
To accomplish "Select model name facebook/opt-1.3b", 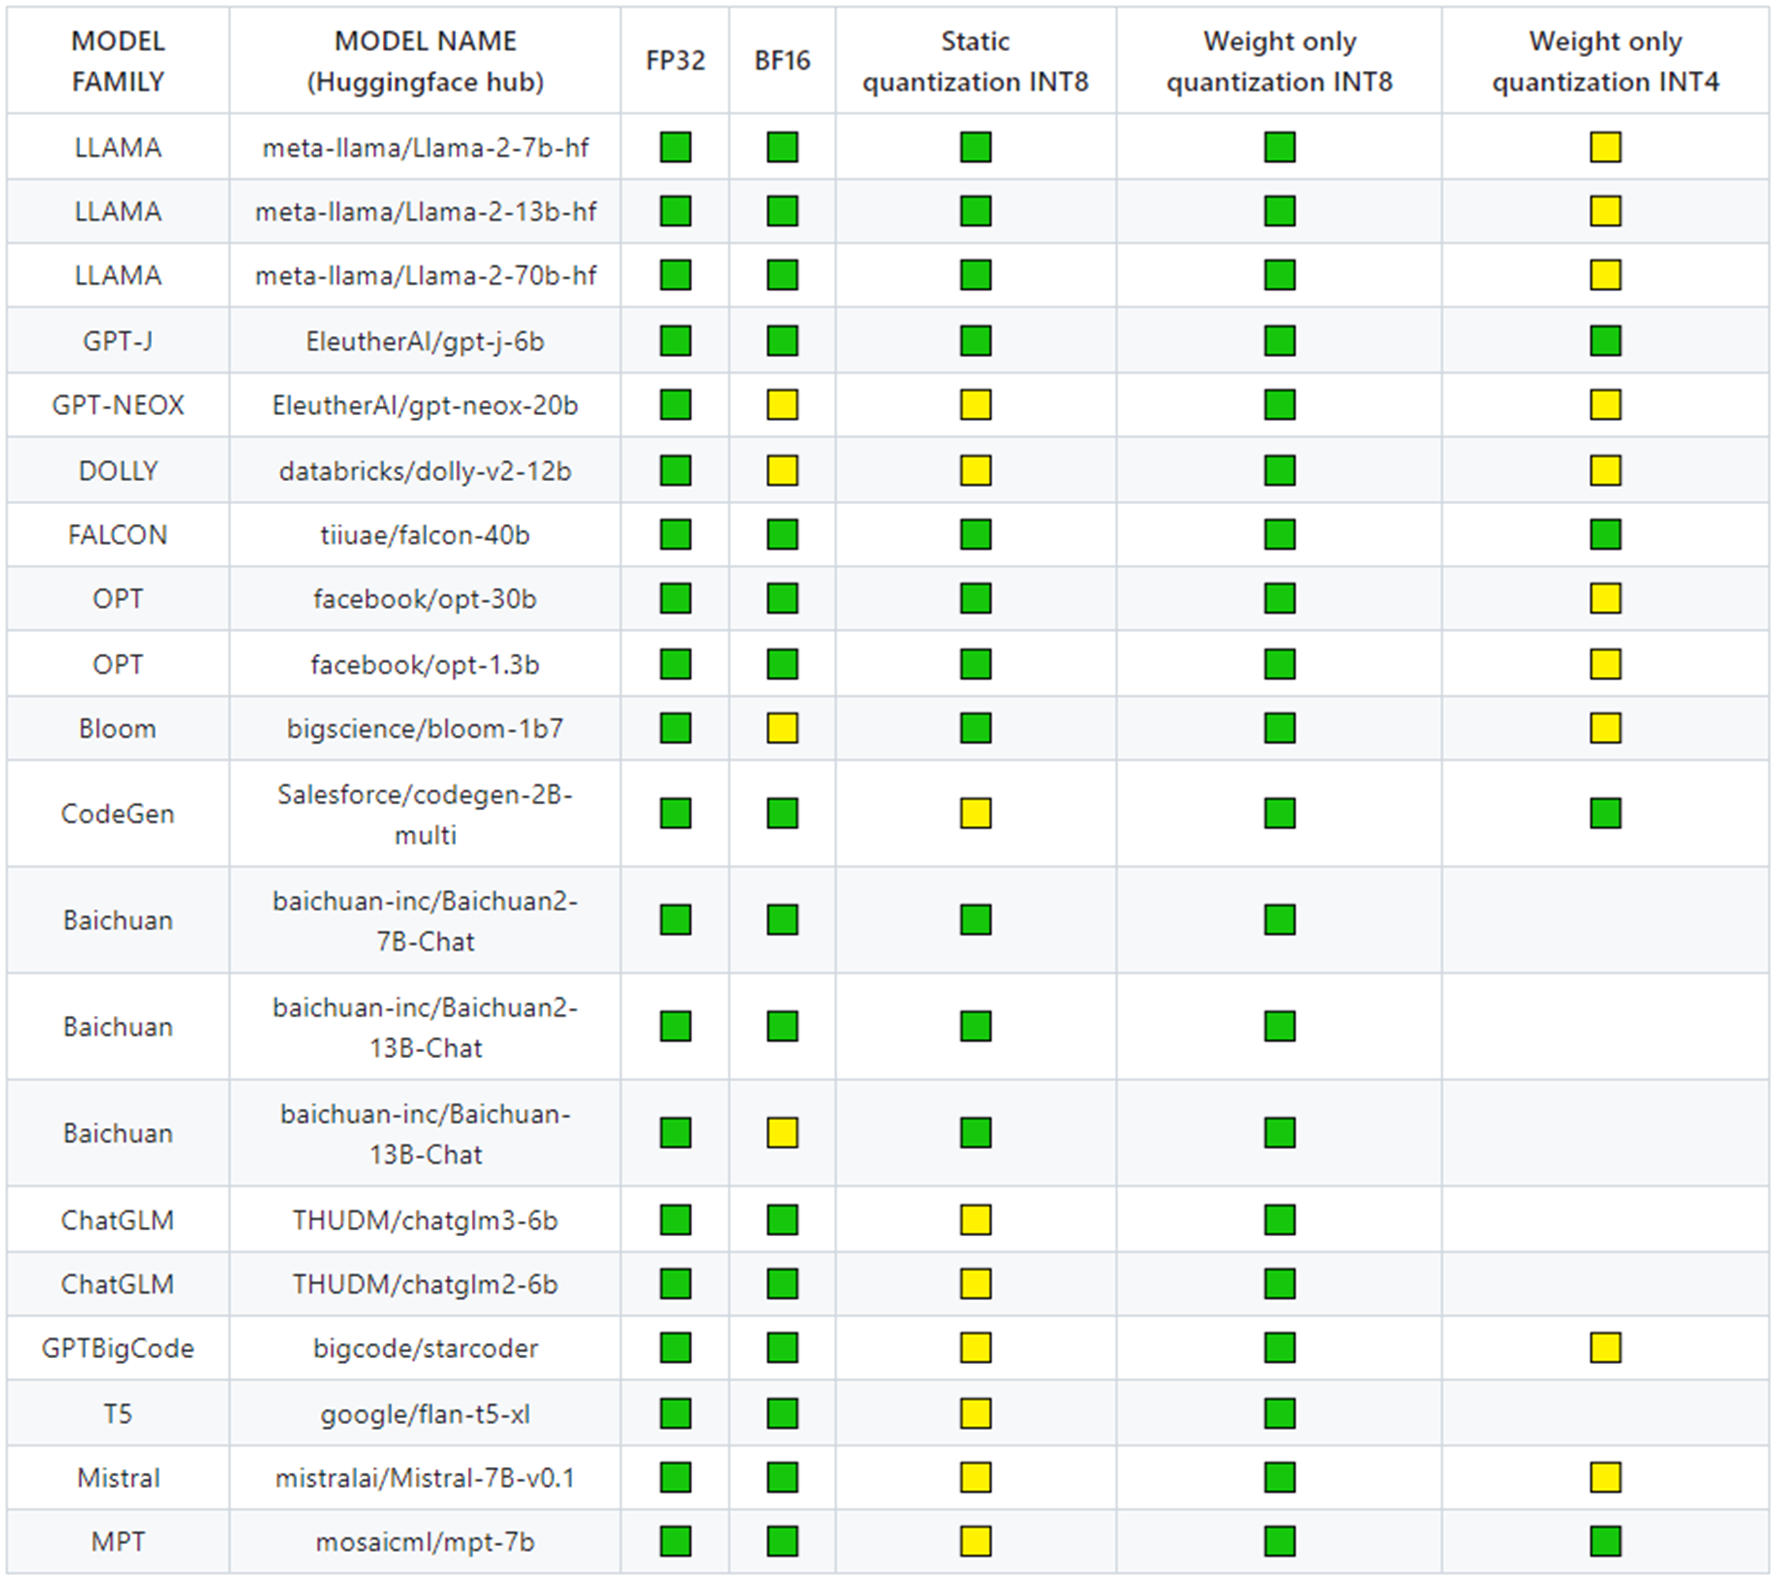I will pyautogui.click(x=425, y=665).
